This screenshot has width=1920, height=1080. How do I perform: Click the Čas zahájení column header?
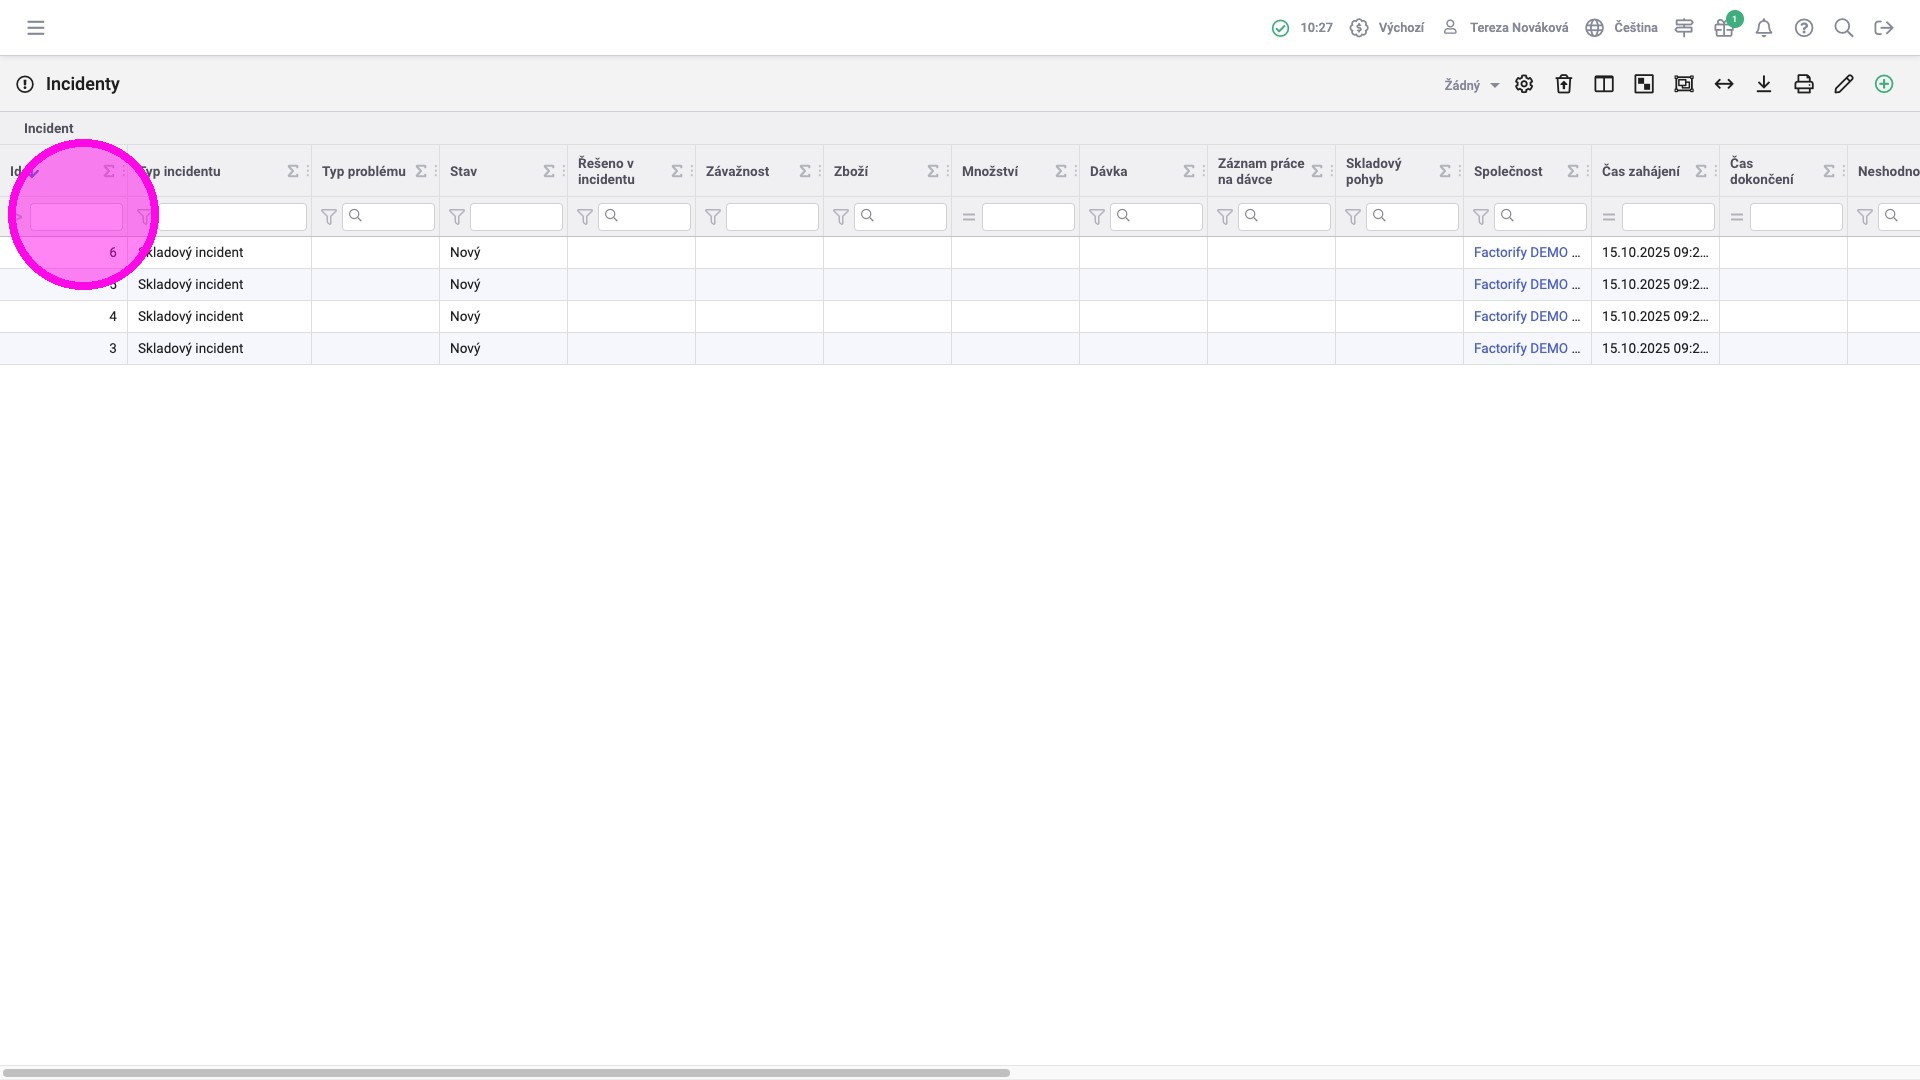coord(1640,171)
